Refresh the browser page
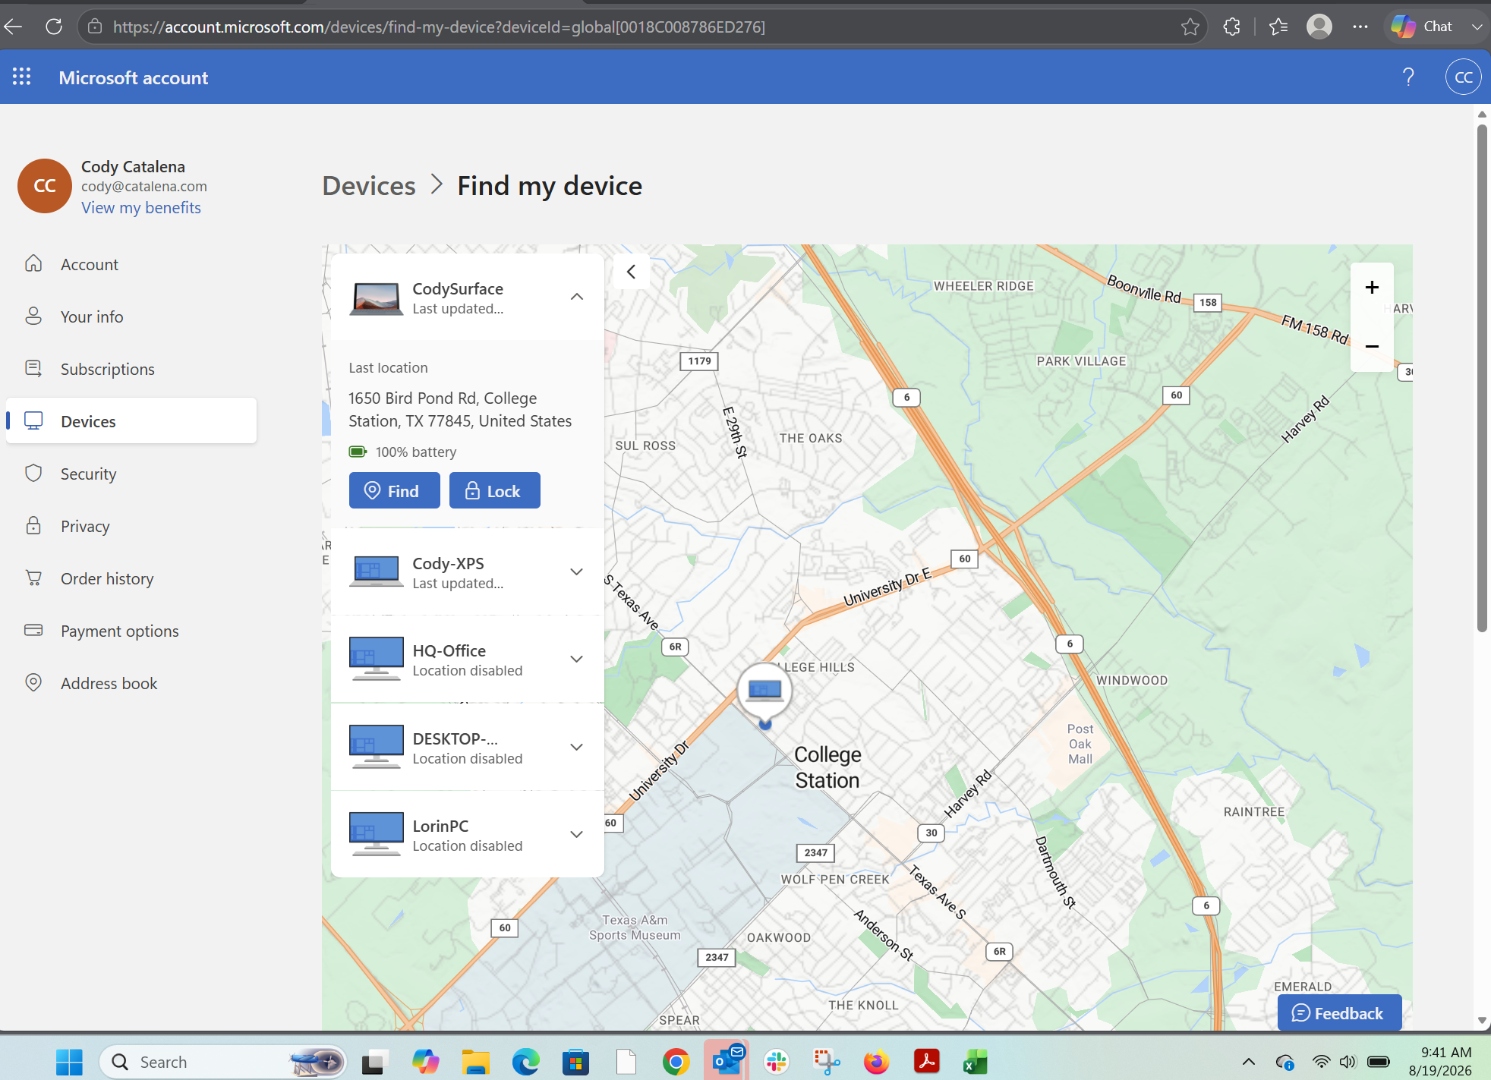 point(54,27)
